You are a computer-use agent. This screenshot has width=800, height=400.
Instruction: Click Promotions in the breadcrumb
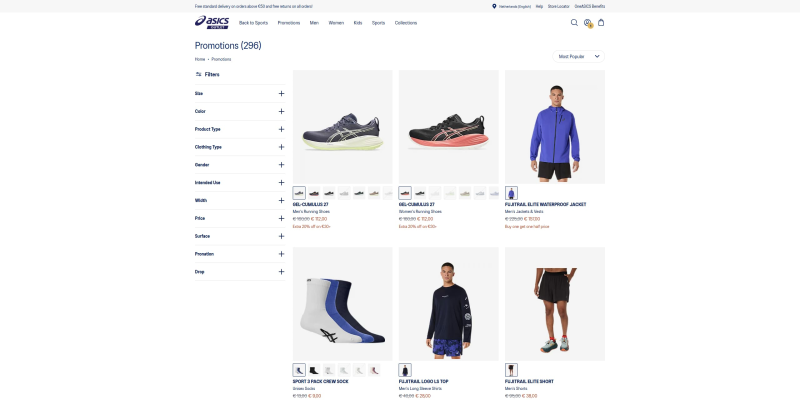(x=221, y=59)
